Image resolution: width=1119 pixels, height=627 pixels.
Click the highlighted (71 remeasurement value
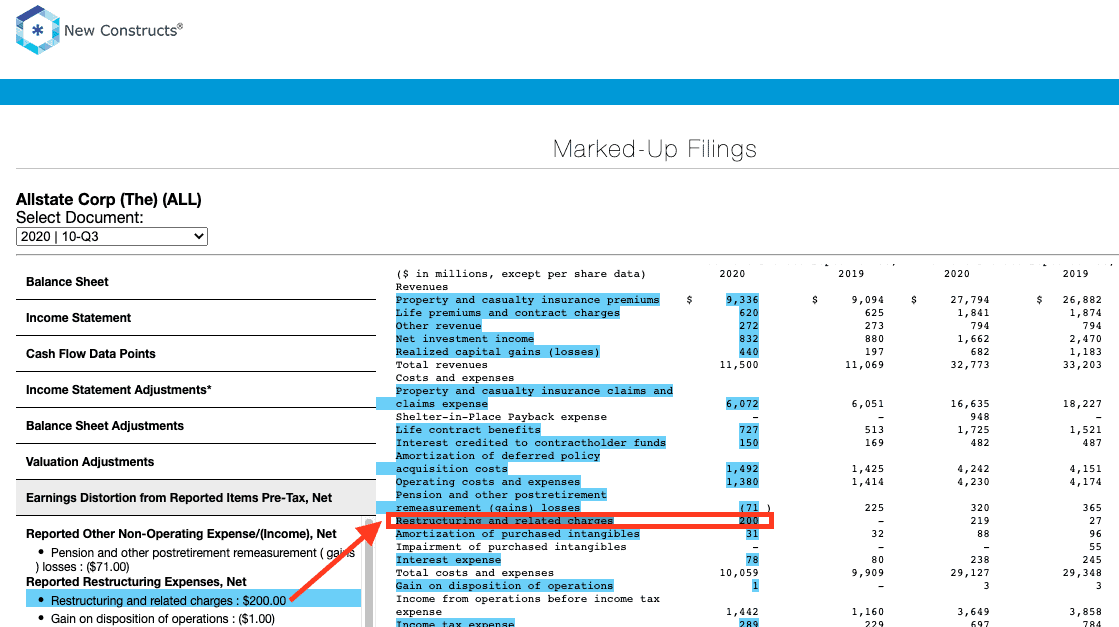(749, 508)
